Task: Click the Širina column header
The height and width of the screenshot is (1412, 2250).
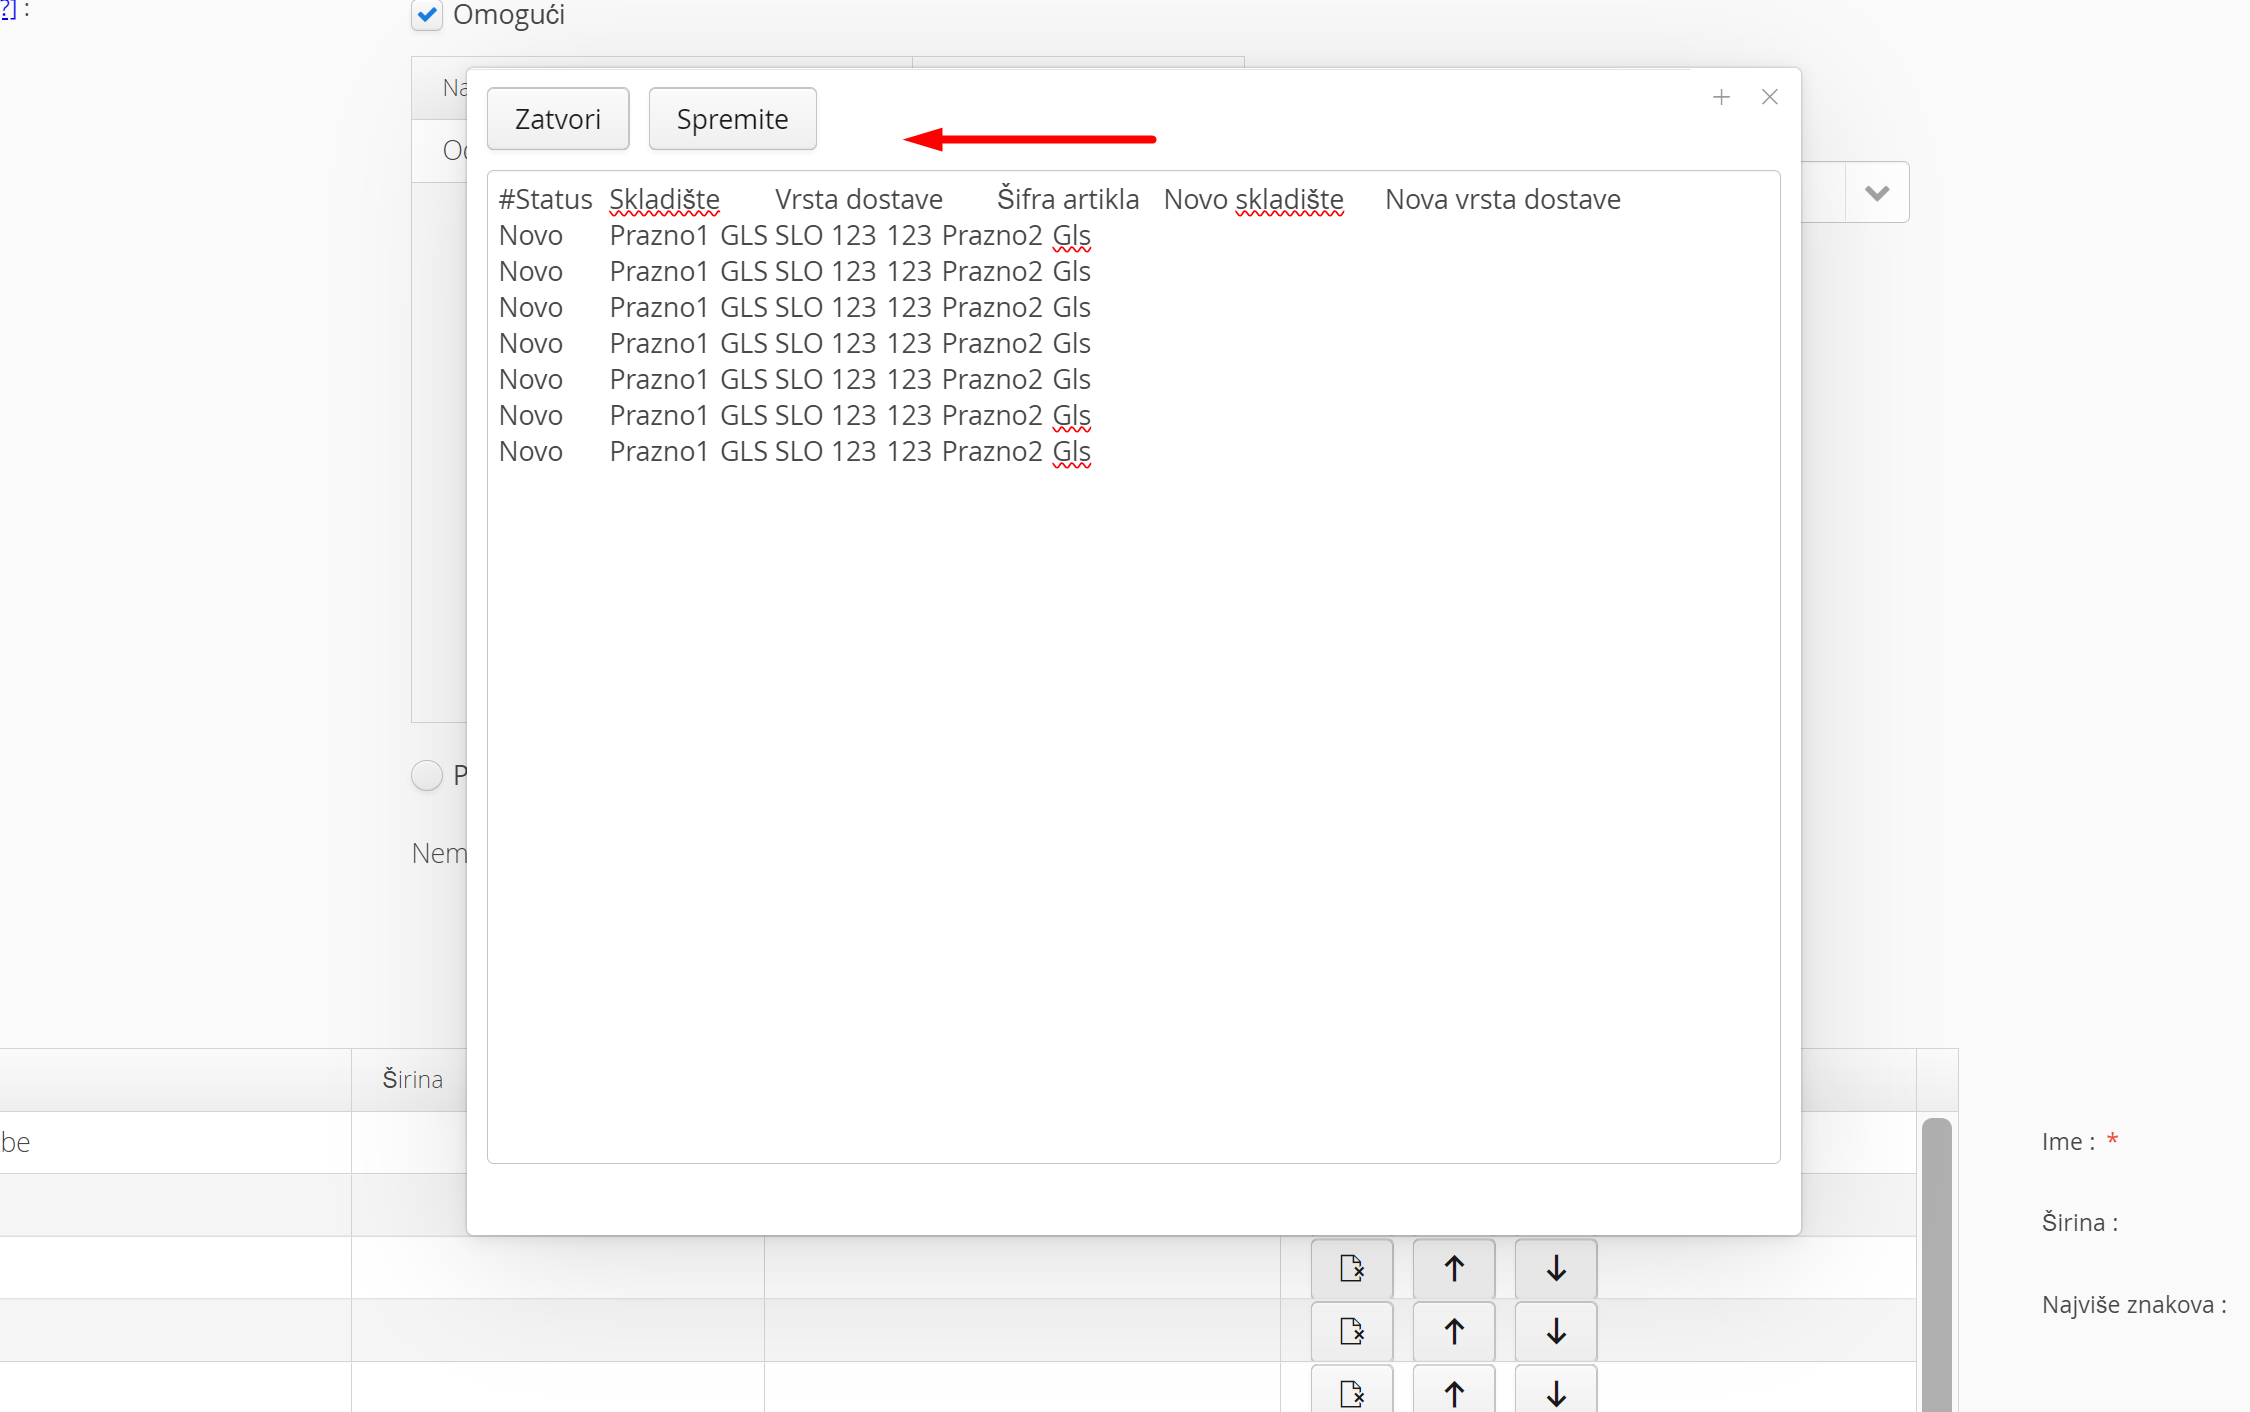Action: click(x=412, y=1079)
